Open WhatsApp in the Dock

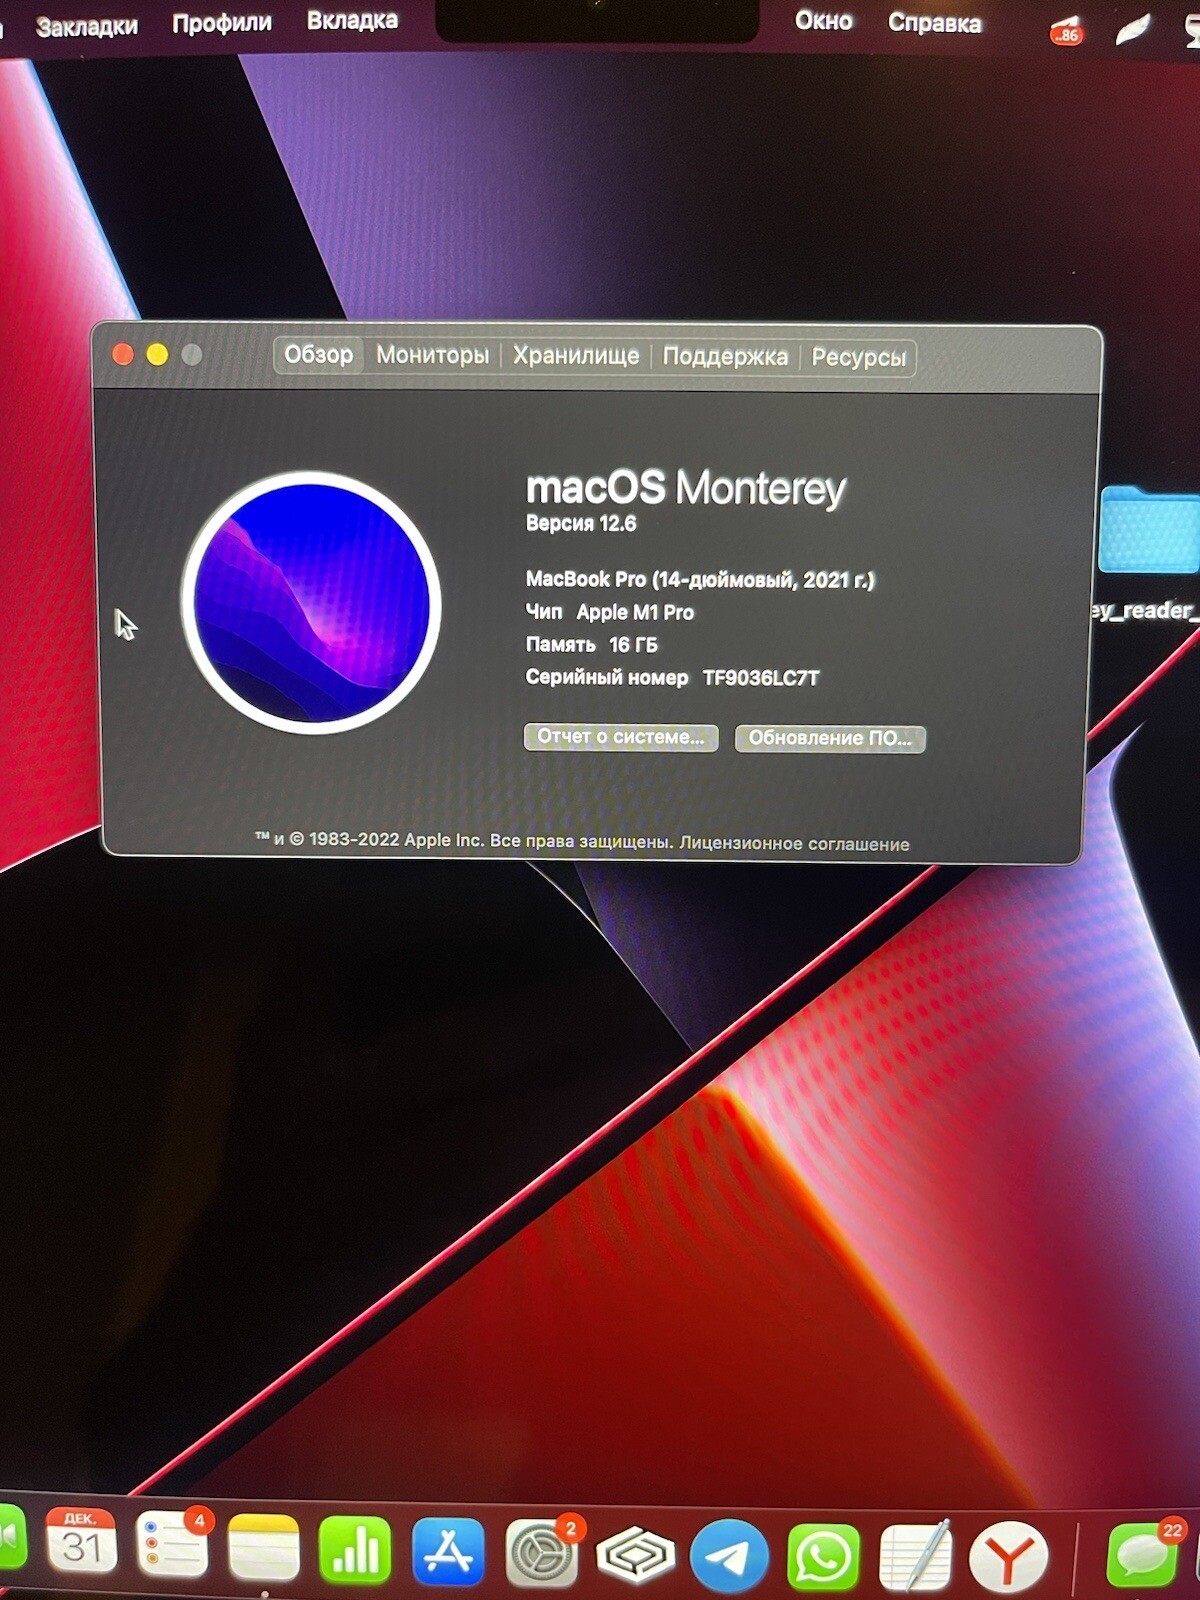(x=823, y=1557)
